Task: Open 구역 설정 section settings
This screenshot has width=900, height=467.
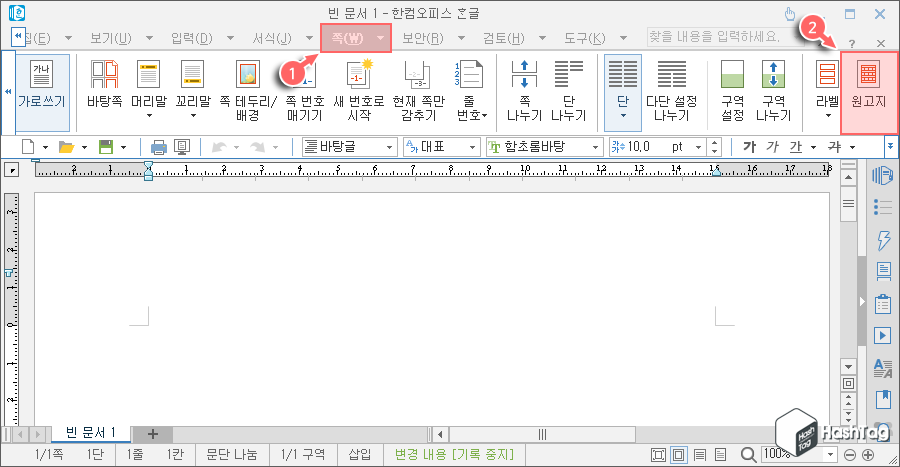Action: coord(732,90)
